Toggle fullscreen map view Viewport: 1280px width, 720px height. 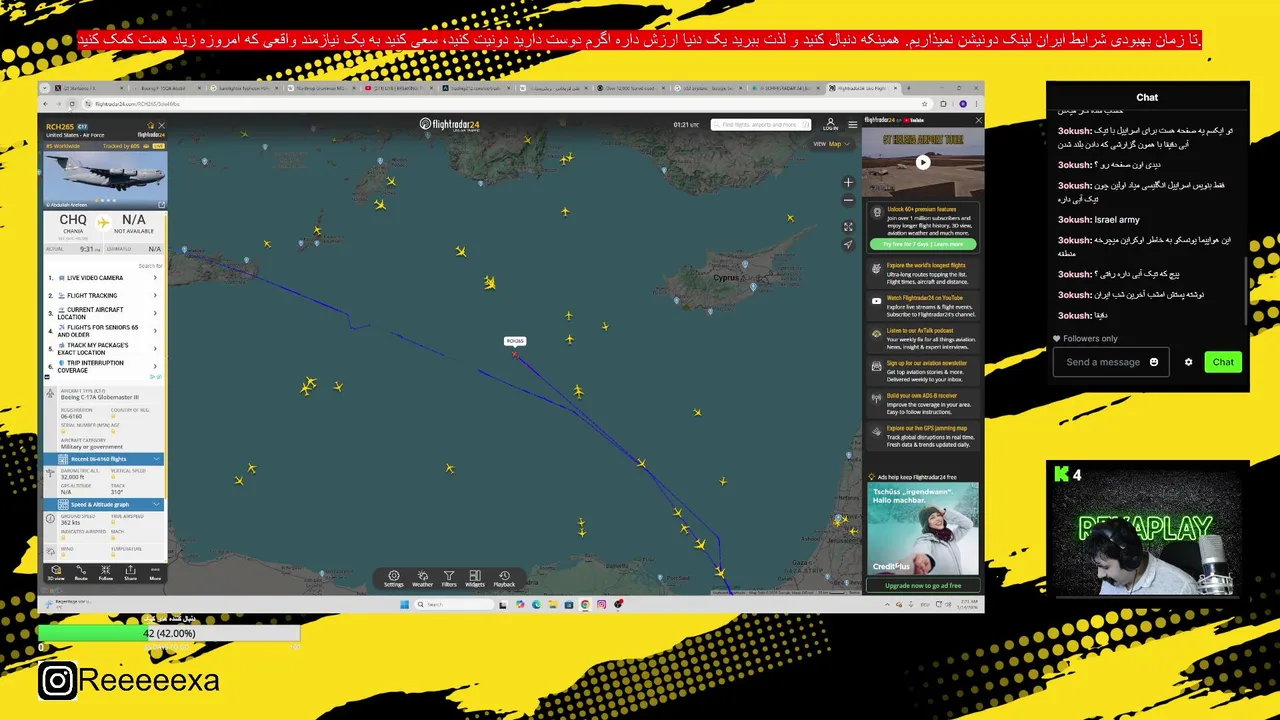[848, 227]
